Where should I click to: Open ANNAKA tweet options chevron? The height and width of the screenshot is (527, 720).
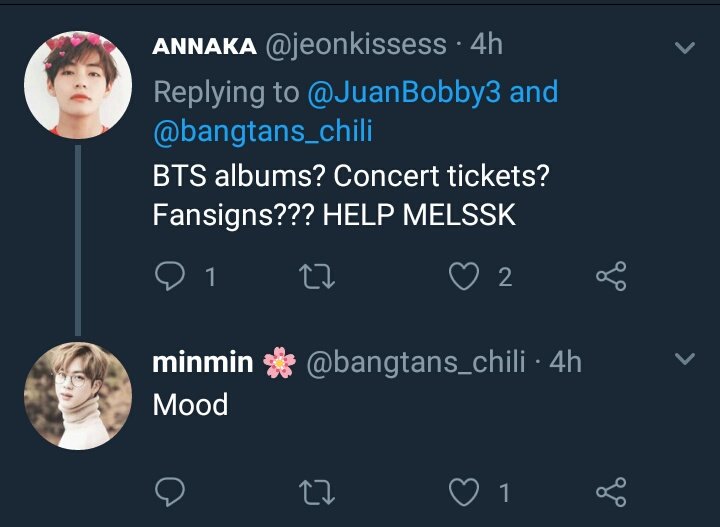click(685, 47)
